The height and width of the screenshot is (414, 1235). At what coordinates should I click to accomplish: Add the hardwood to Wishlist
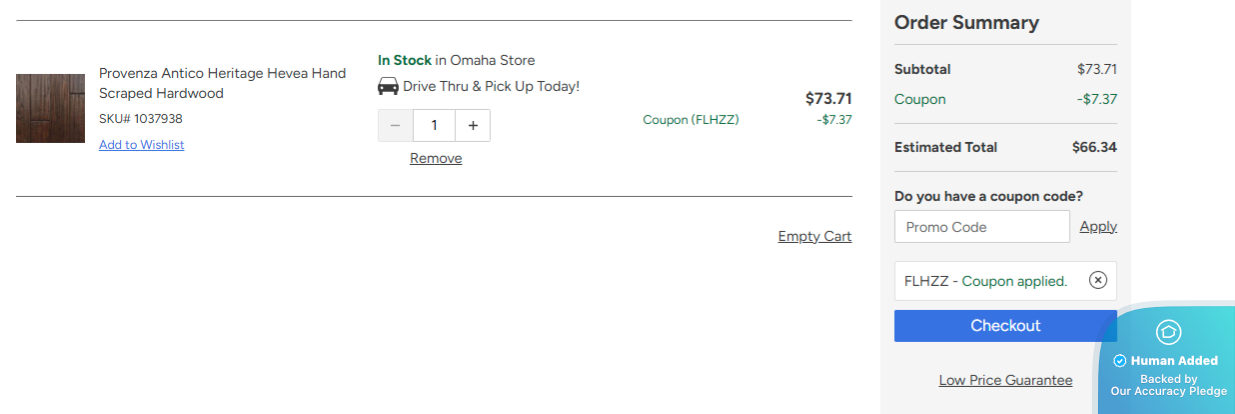point(141,145)
